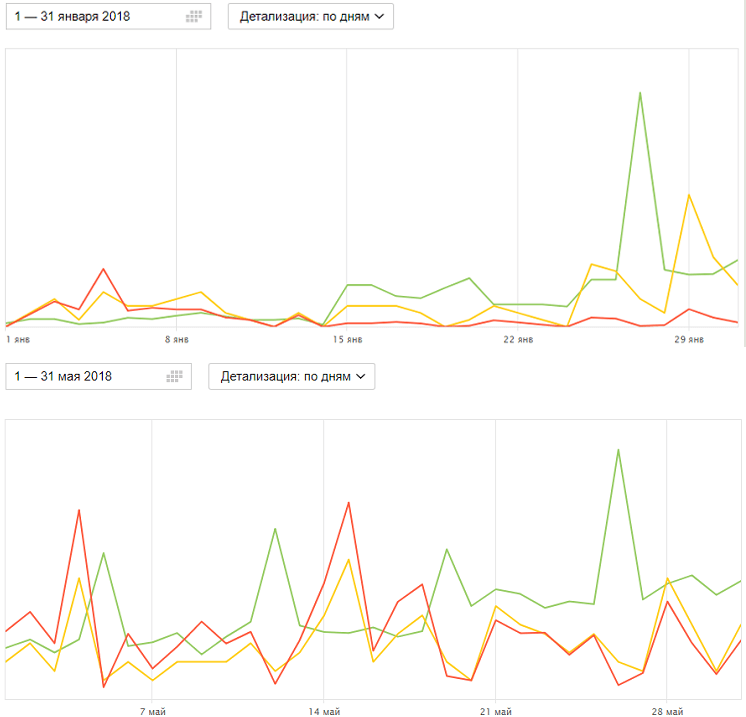Click the tallest yellow peak in the May chart

(x=348, y=559)
